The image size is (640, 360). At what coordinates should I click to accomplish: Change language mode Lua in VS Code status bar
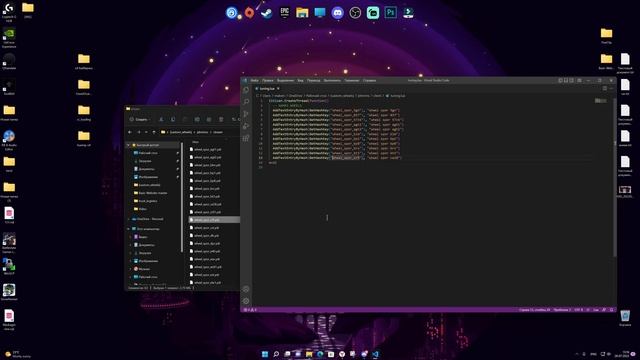[x=596, y=310]
